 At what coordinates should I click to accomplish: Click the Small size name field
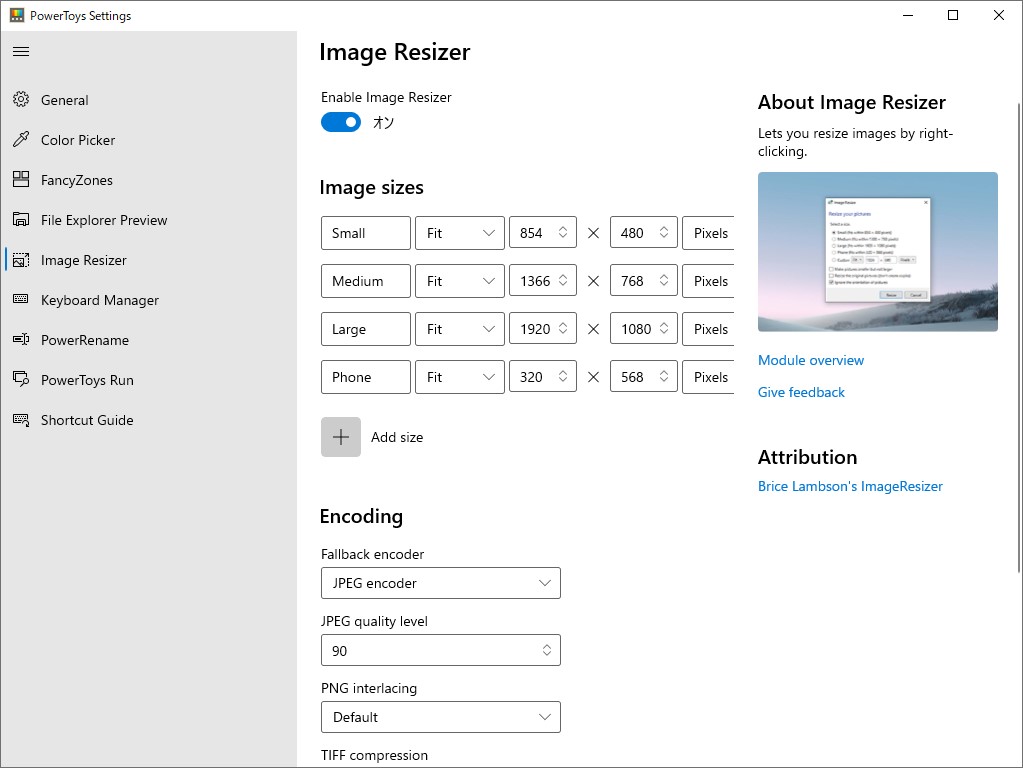(365, 233)
